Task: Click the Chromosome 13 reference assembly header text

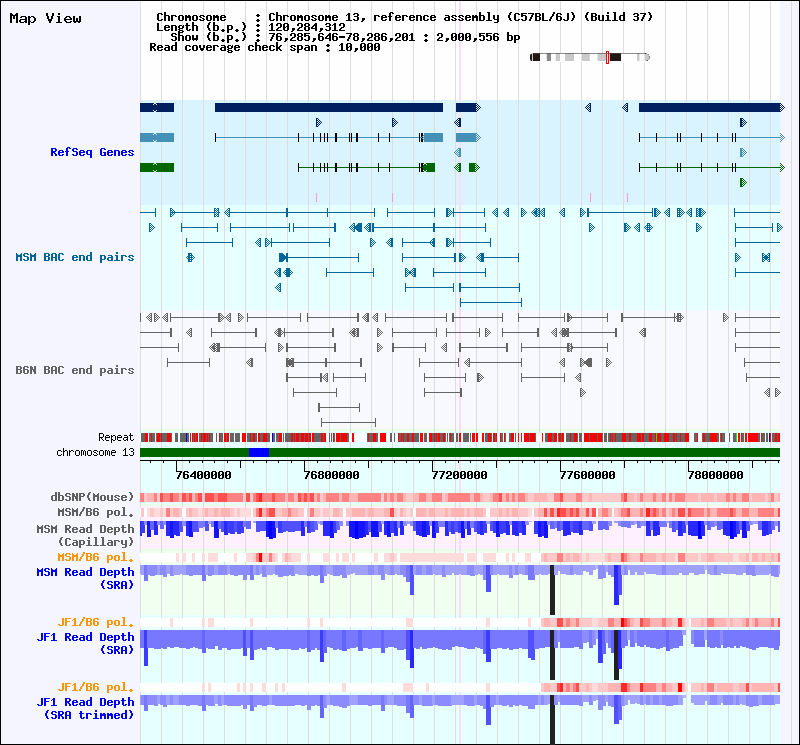Action: click(x=461, y=17)
